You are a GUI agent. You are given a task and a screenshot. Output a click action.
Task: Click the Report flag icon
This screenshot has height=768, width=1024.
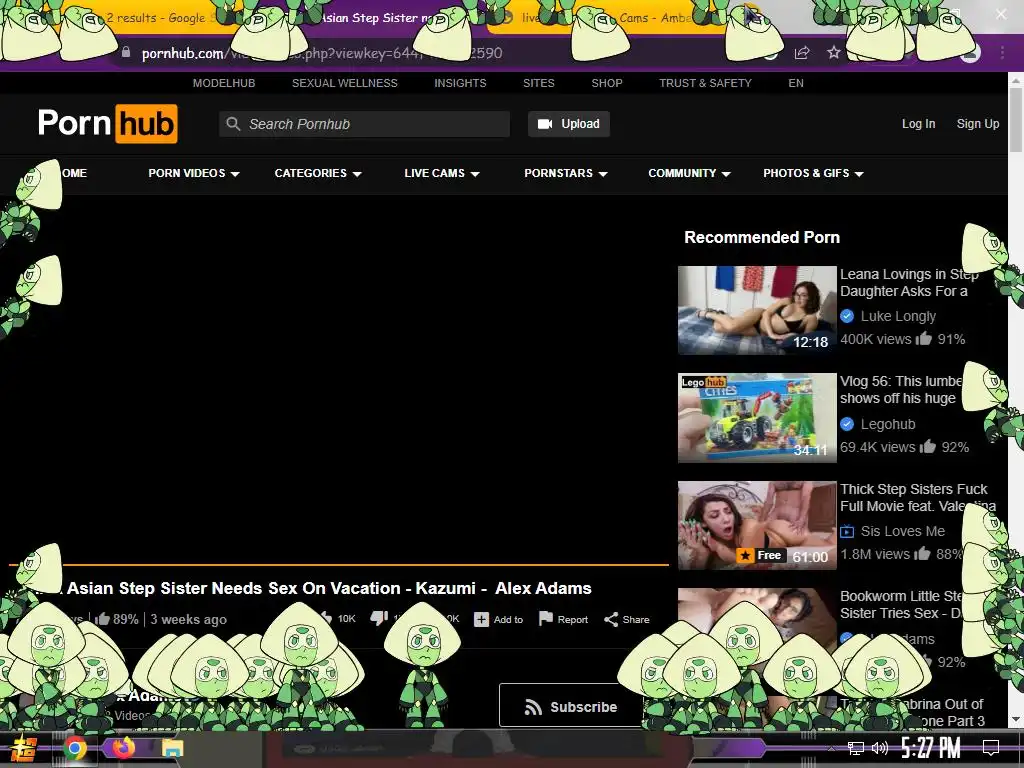pos(545,618)
